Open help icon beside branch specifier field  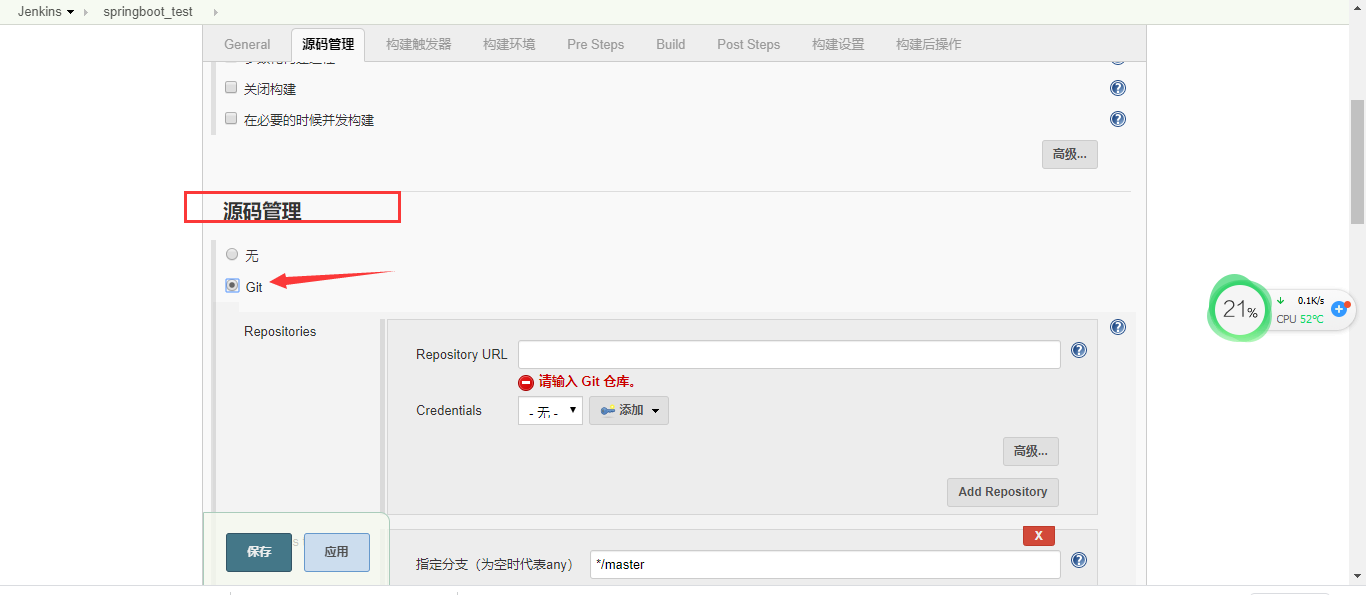[x=1079, y=560]
